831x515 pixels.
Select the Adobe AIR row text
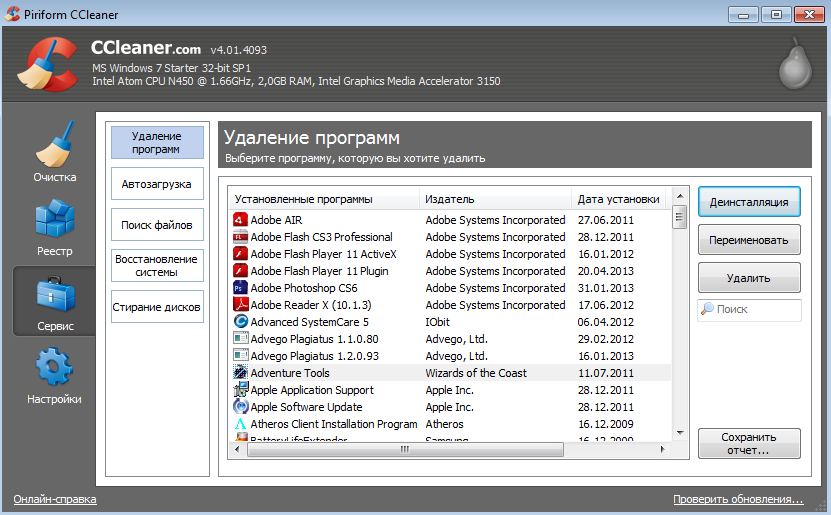click(277, 220)
